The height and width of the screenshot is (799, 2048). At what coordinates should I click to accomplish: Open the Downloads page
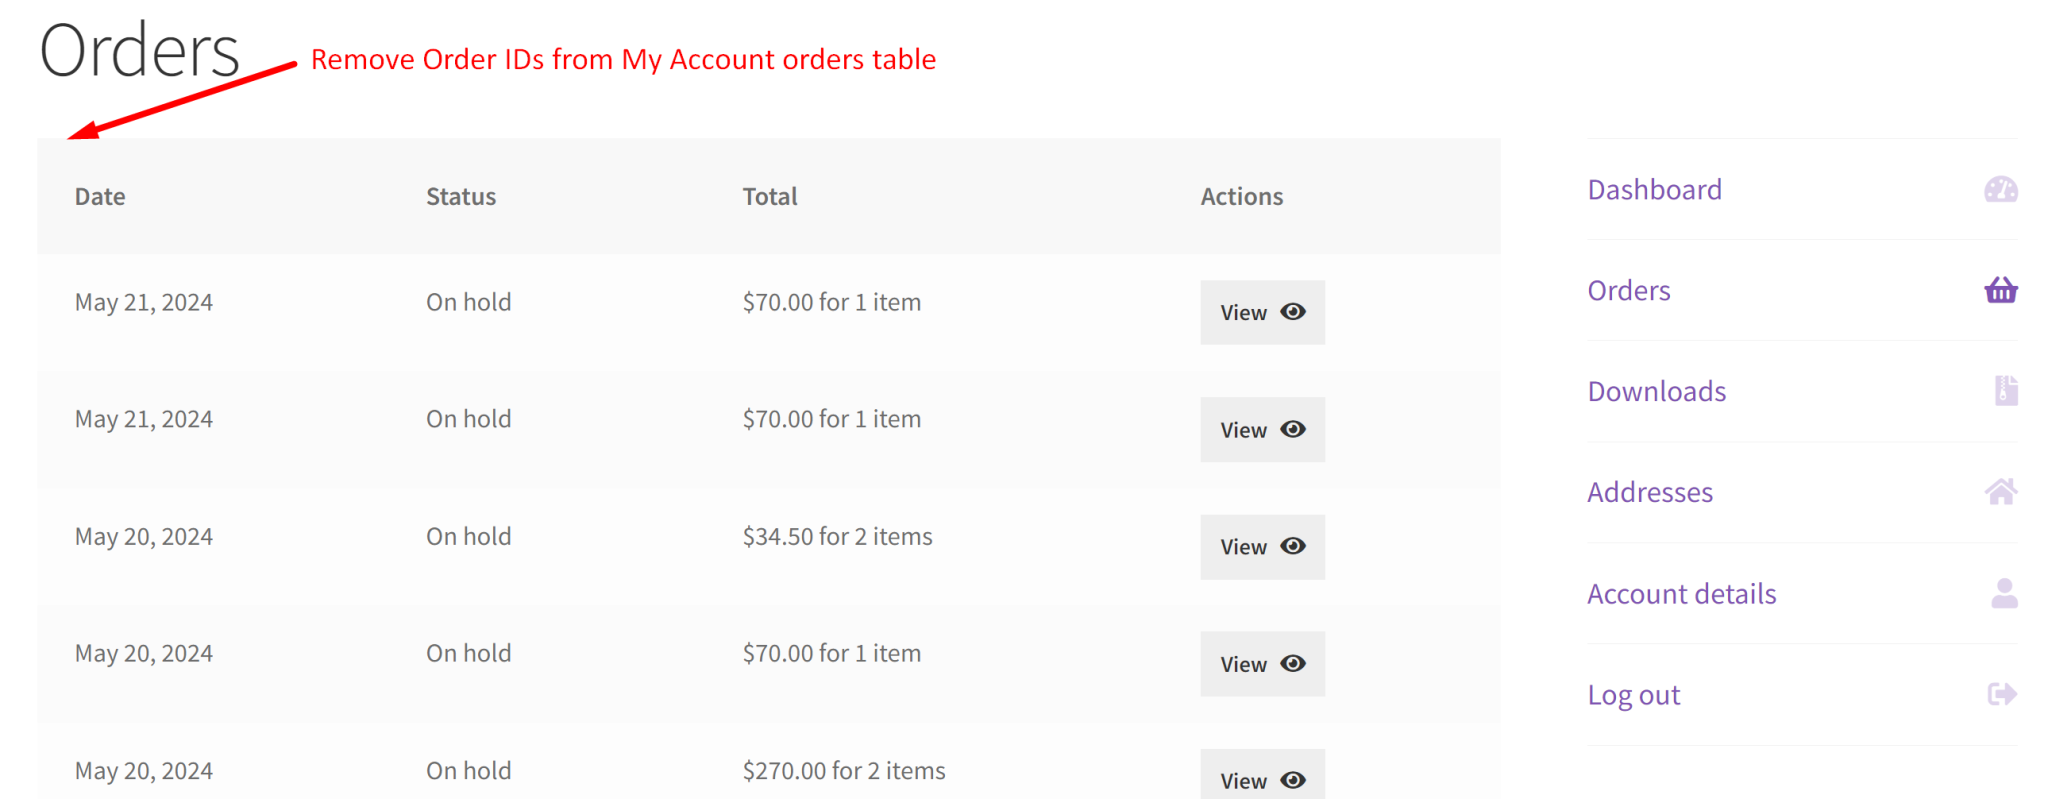pos(1656,390)
